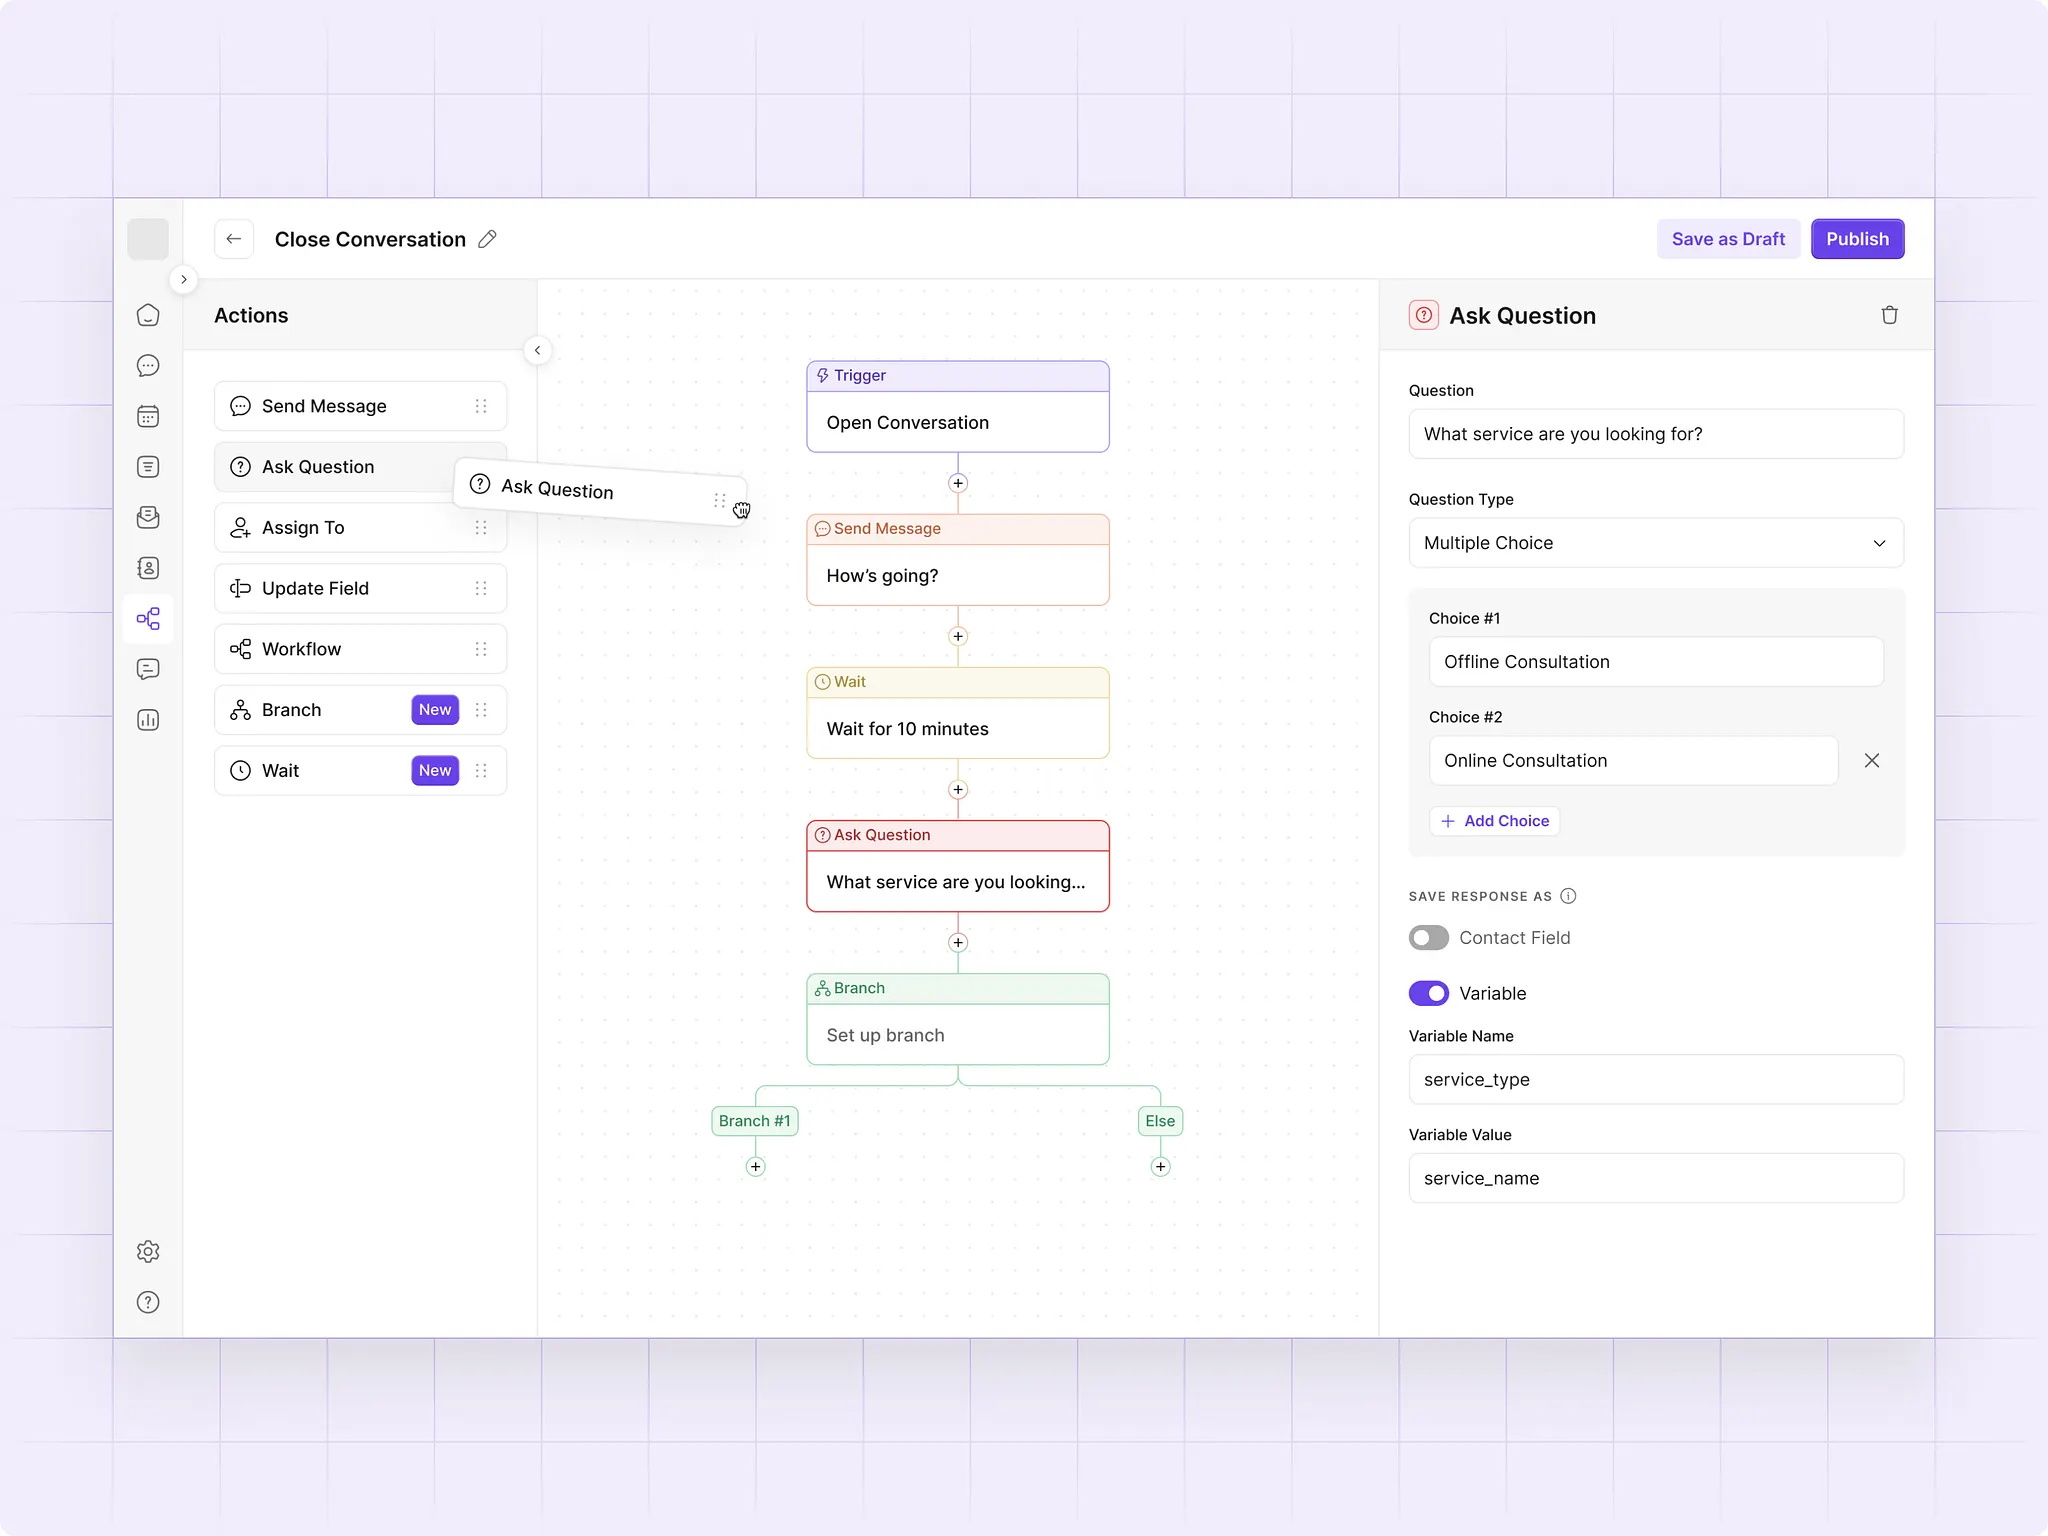Collapse the Actions panel chevron
This screenshot has height=1536, width=2048.
(537, 350)
